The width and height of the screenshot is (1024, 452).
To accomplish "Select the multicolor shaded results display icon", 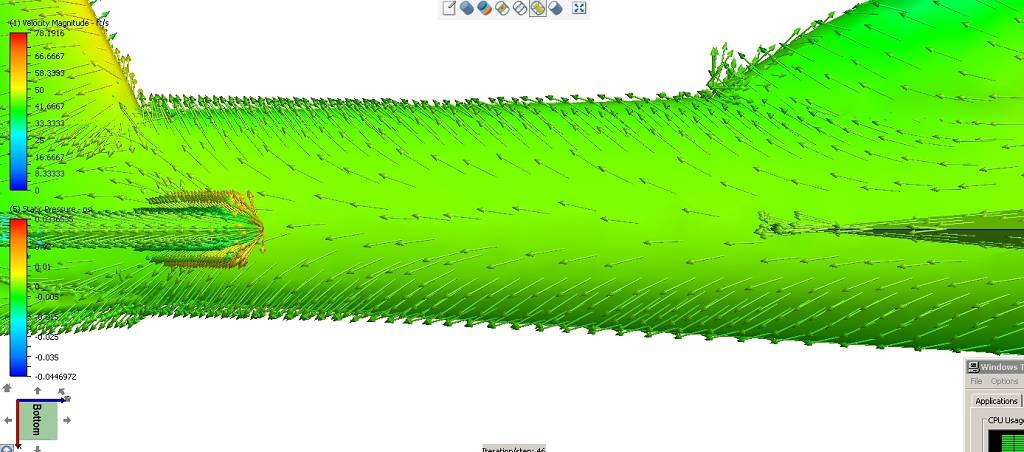I will click(x=484, y=9).
